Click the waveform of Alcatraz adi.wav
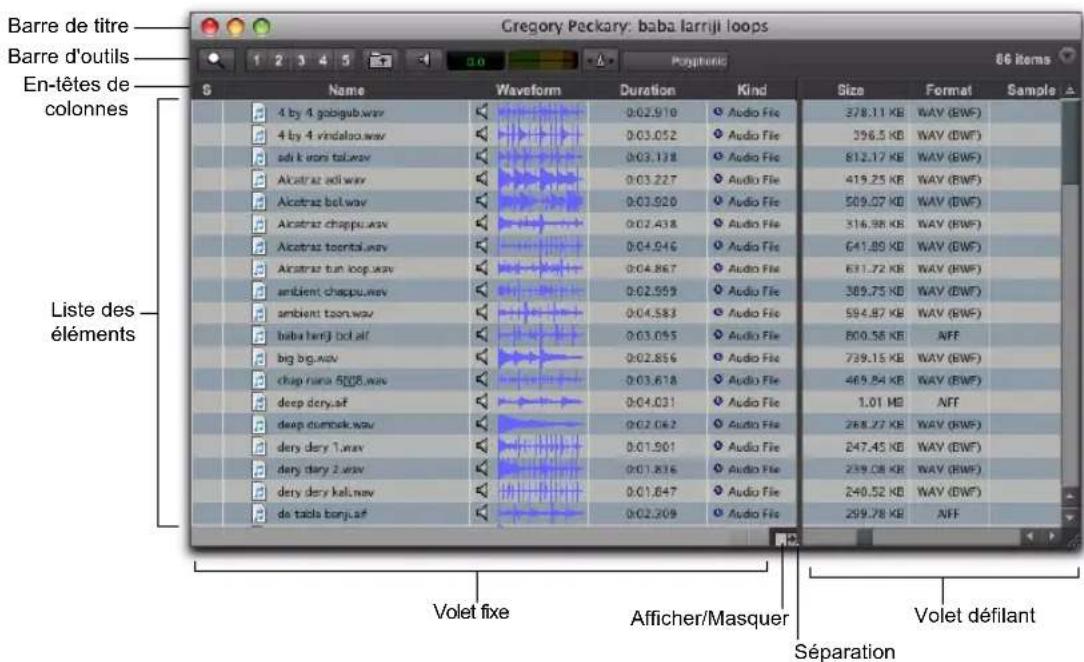 [x=541, y=179]
